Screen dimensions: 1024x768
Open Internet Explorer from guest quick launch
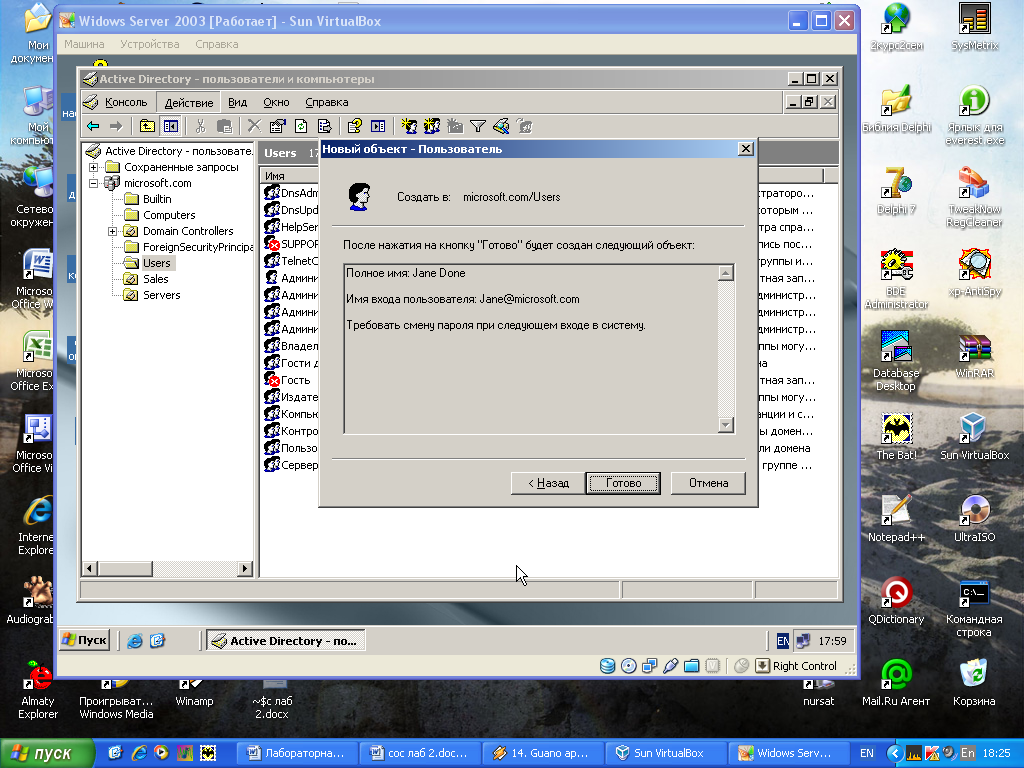click(x=135, y=641)
